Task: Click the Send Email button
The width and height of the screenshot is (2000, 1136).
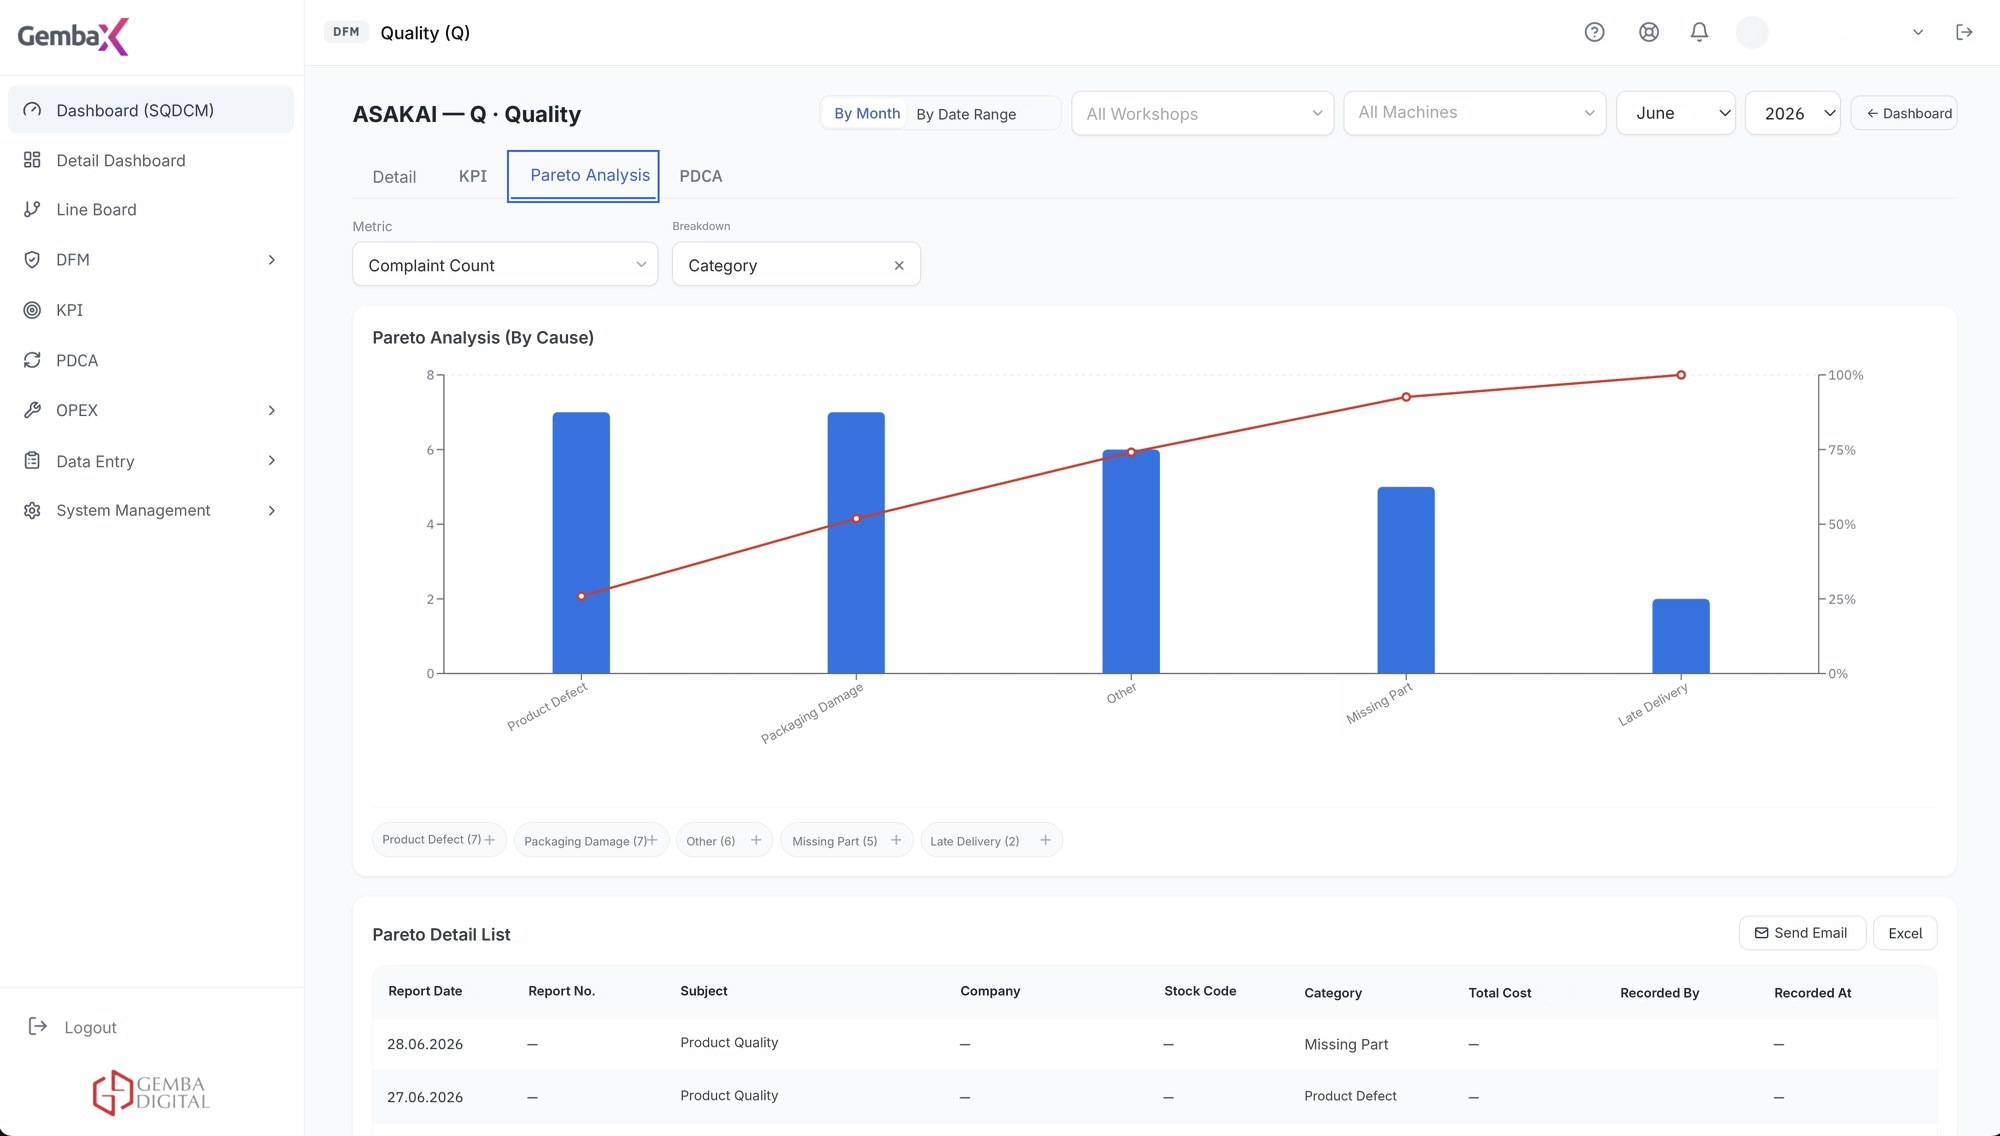Action: (x=1802, y=933)
